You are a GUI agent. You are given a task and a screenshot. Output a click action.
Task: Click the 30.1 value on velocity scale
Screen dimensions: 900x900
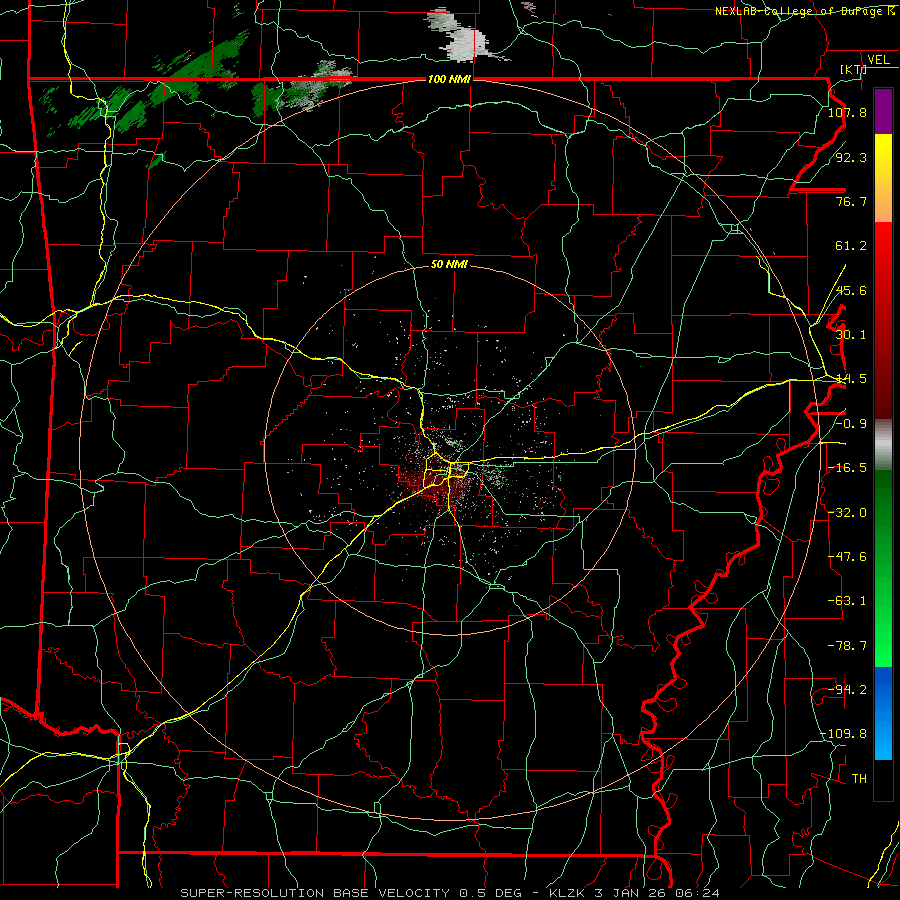[x=851, y=335]
